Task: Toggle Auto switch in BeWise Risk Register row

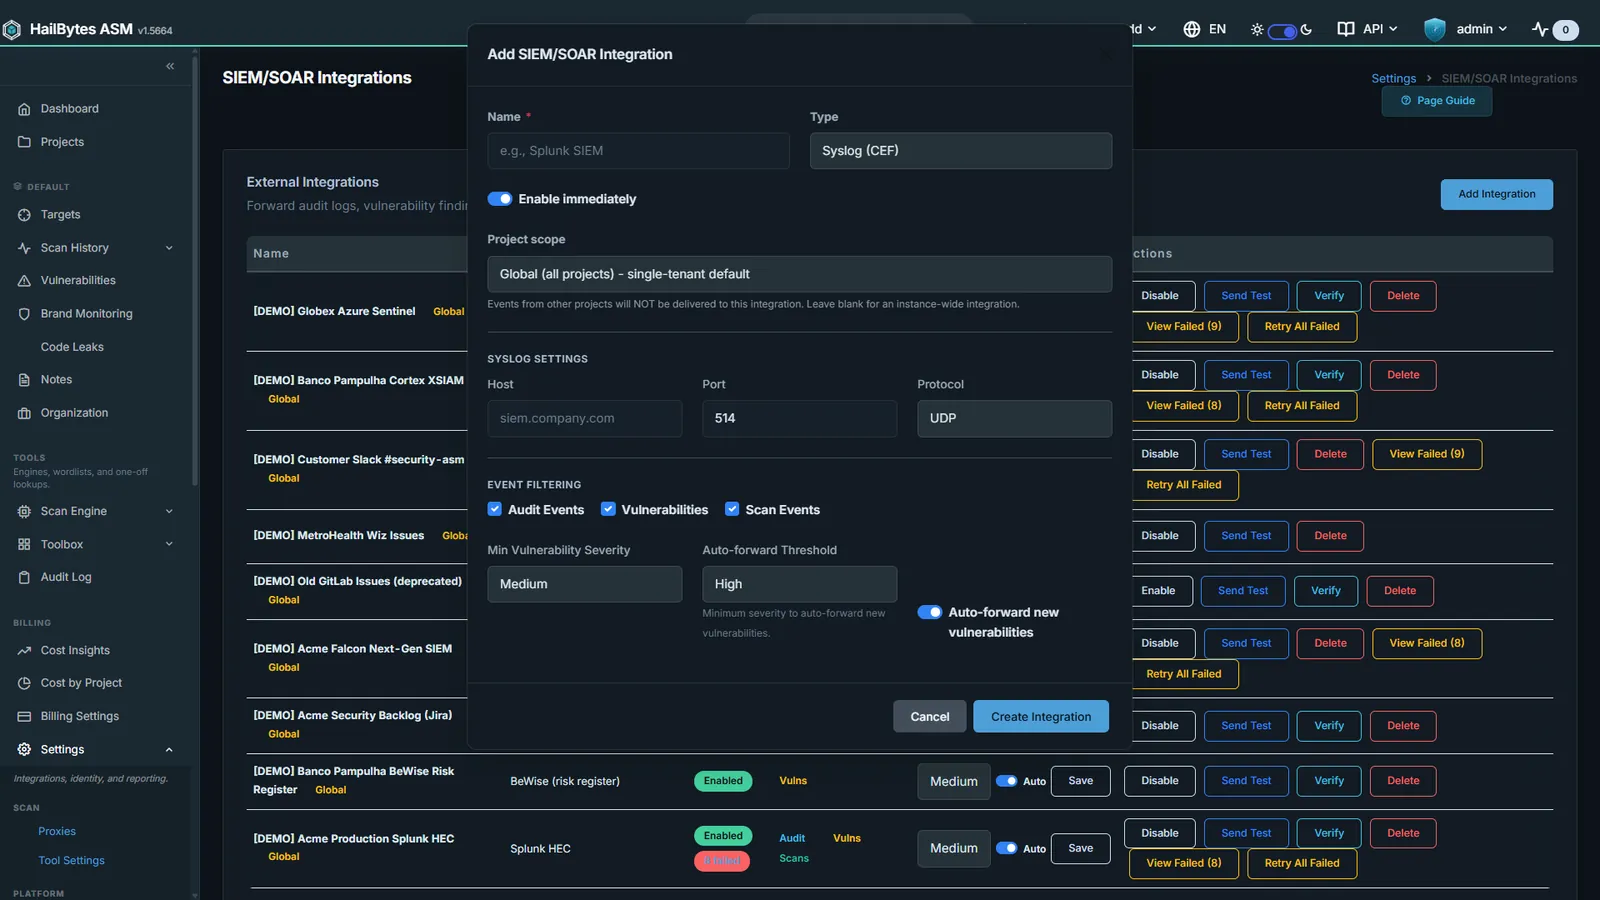Action: [x=1007, y=781]
